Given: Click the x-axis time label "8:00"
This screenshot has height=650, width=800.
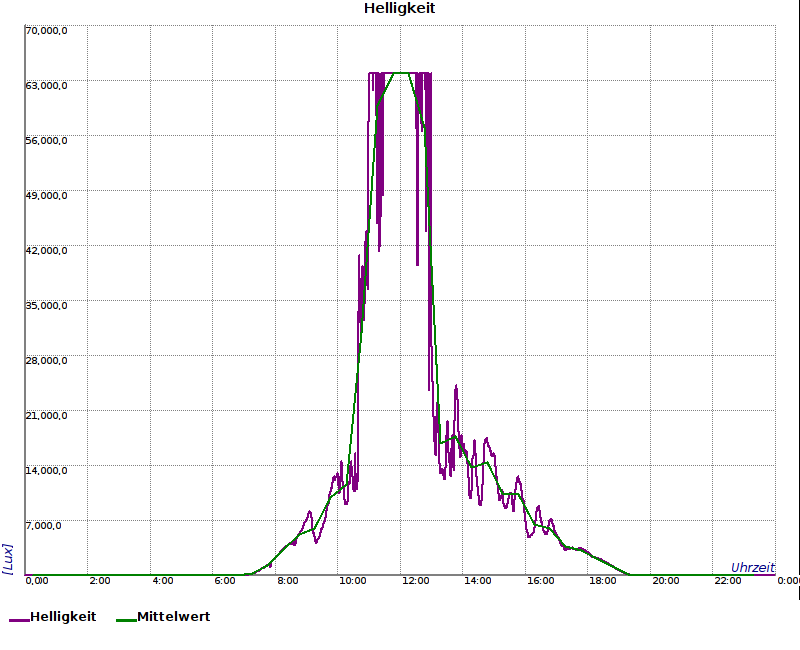Looking at the screenshot, I should [x=288, y=581].
